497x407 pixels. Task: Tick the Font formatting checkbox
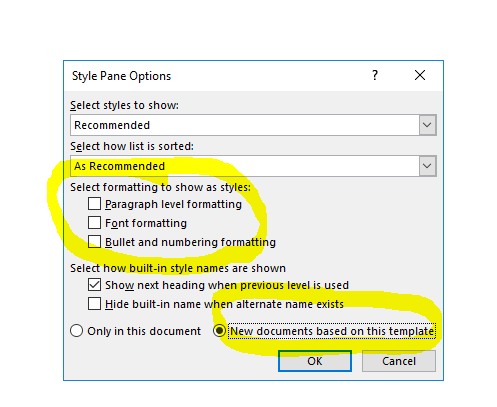tap(94, 223)
